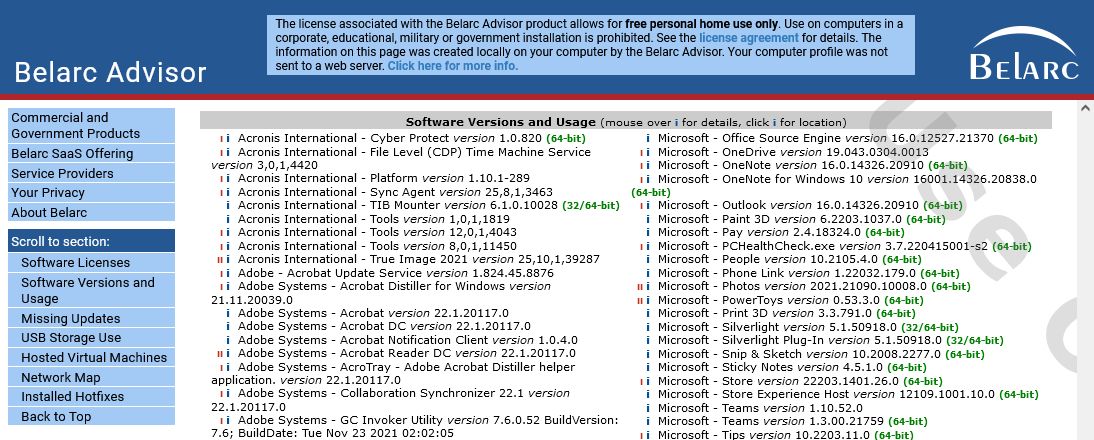Click info icon for Microsoft Photos

click(647, 287)
